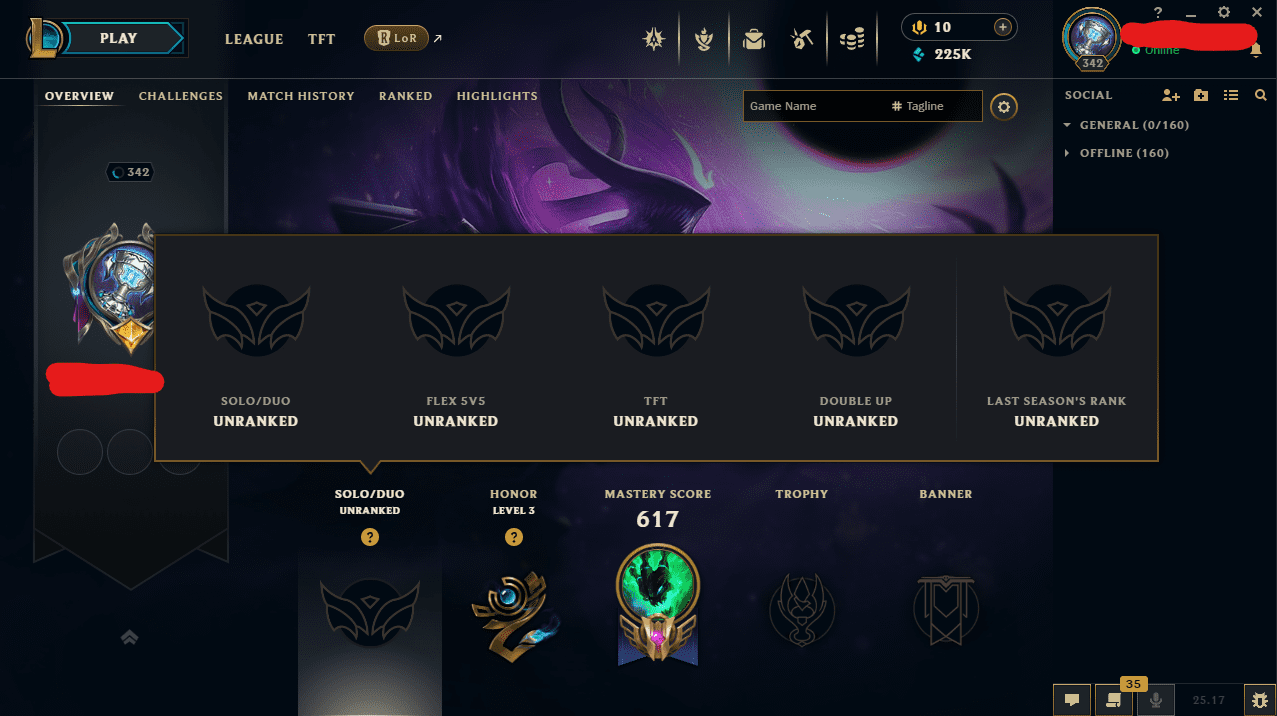Switch to the Challenges tab

[x=181, y=96]
